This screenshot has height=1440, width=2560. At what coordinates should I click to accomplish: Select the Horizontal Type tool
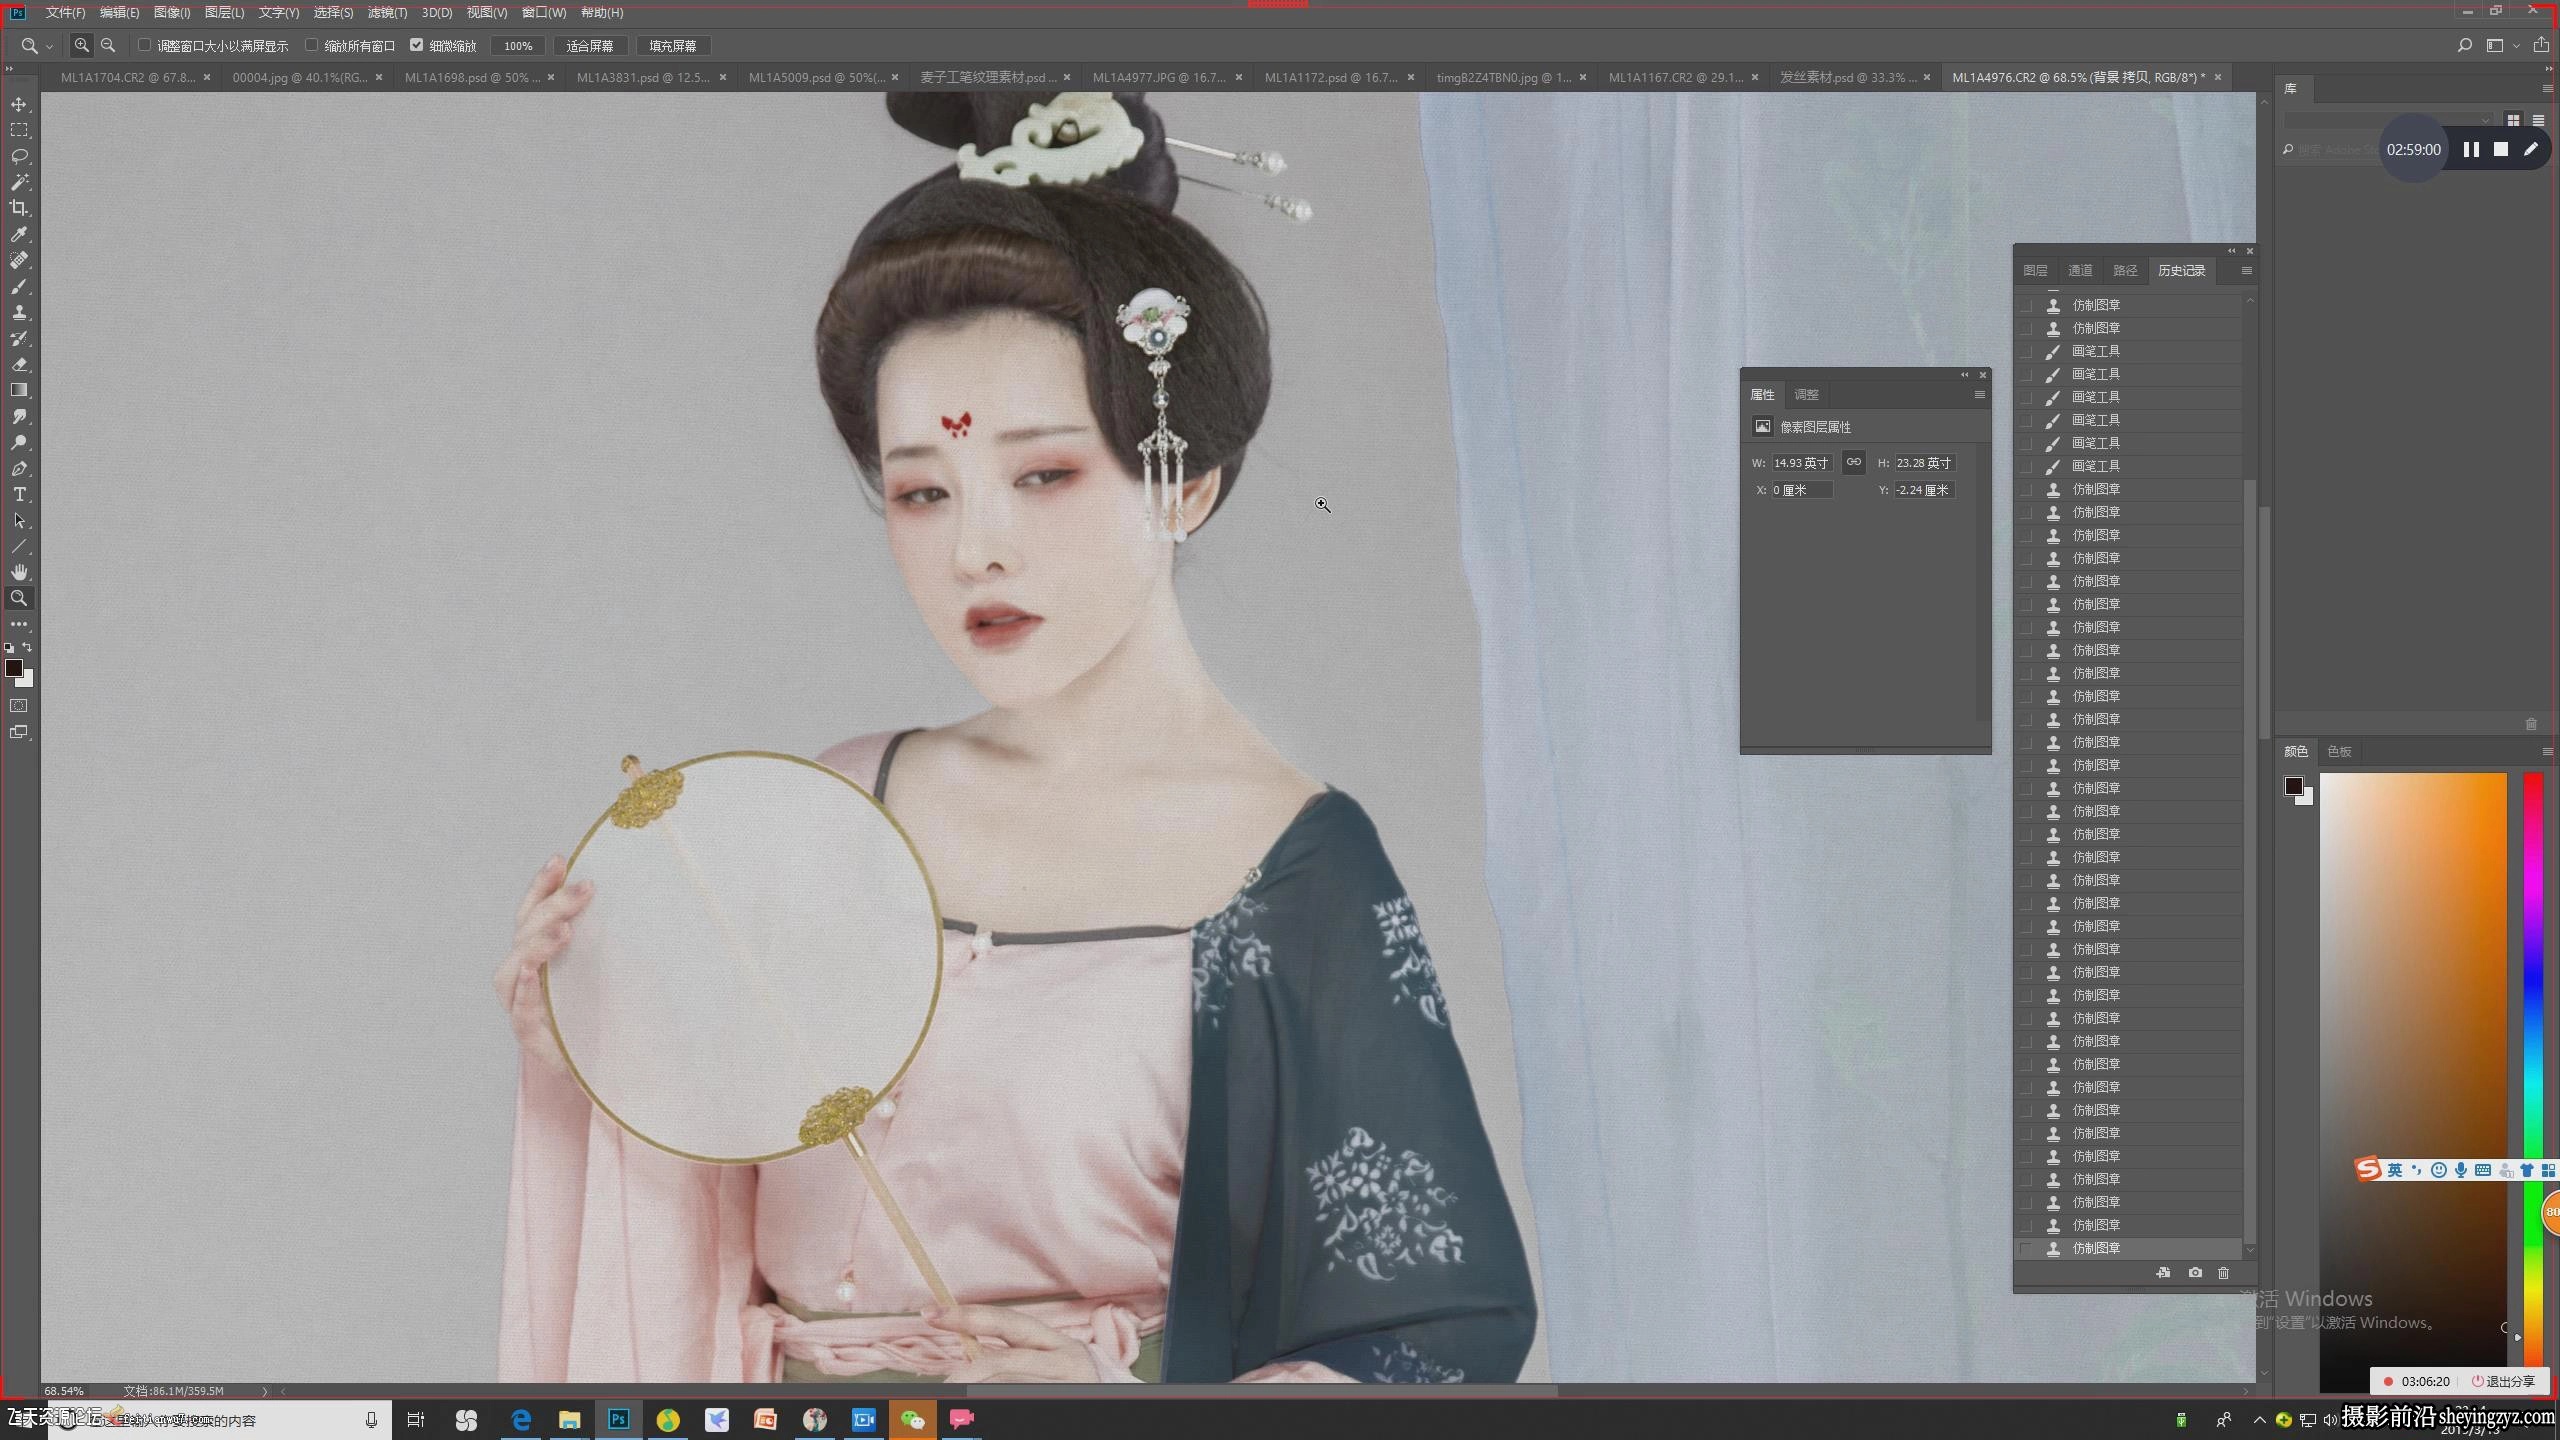(x=19, y=494)
